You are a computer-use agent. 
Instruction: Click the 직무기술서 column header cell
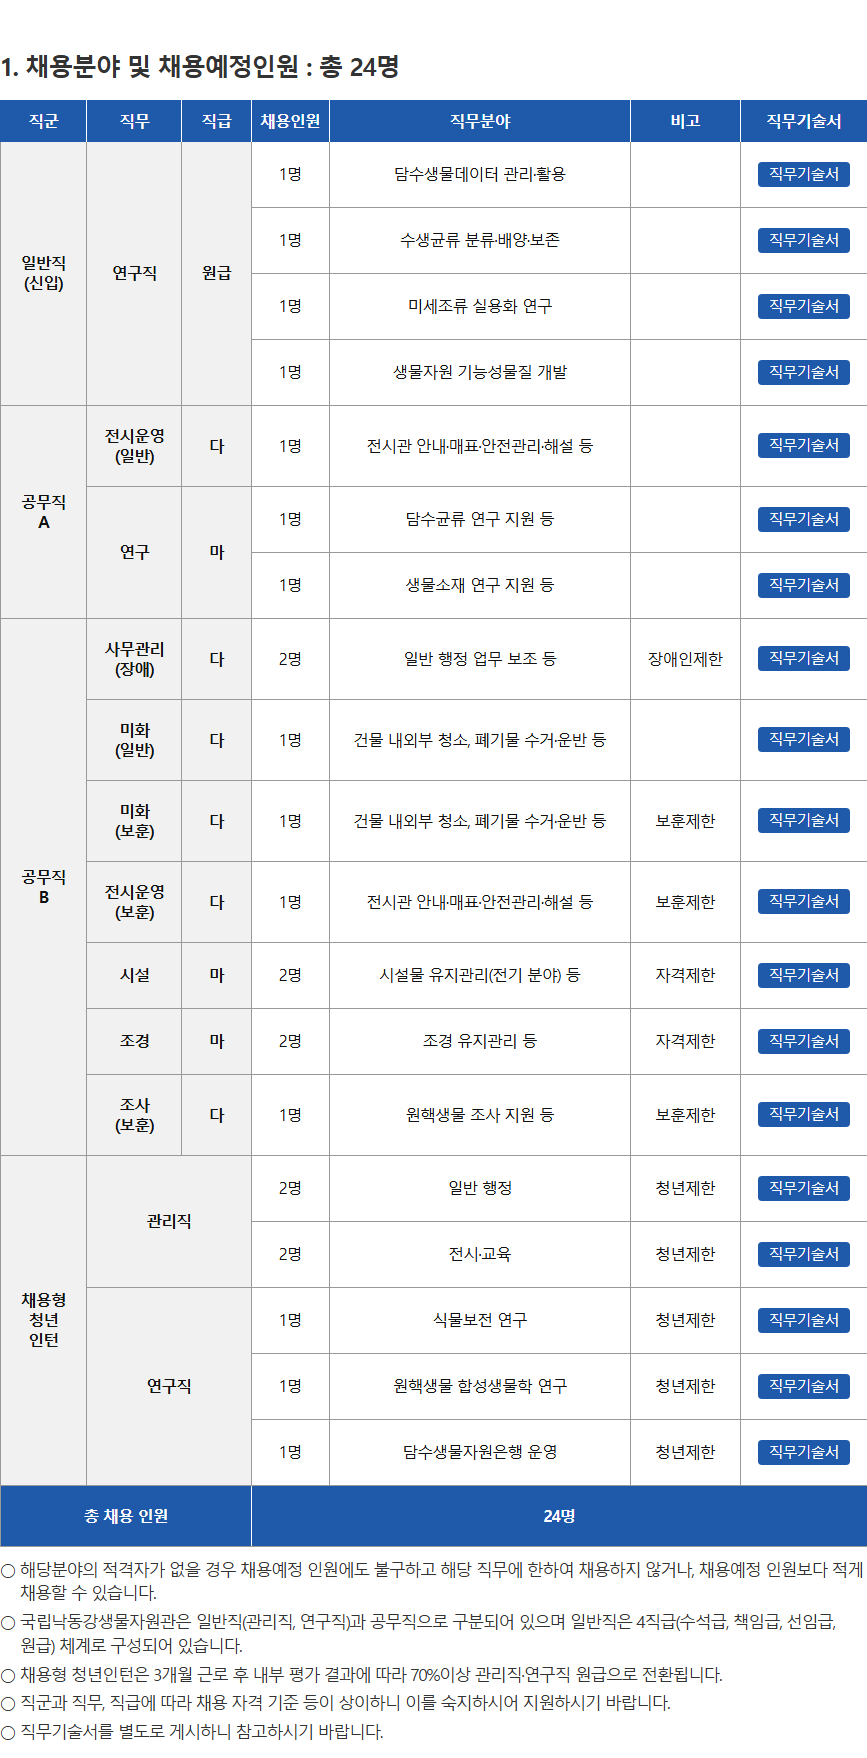pos(803,121)
